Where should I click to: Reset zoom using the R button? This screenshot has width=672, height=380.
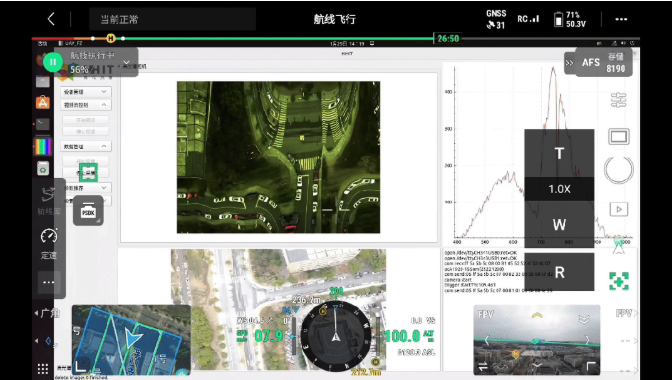pyautogui.click(x=559, y=272)
